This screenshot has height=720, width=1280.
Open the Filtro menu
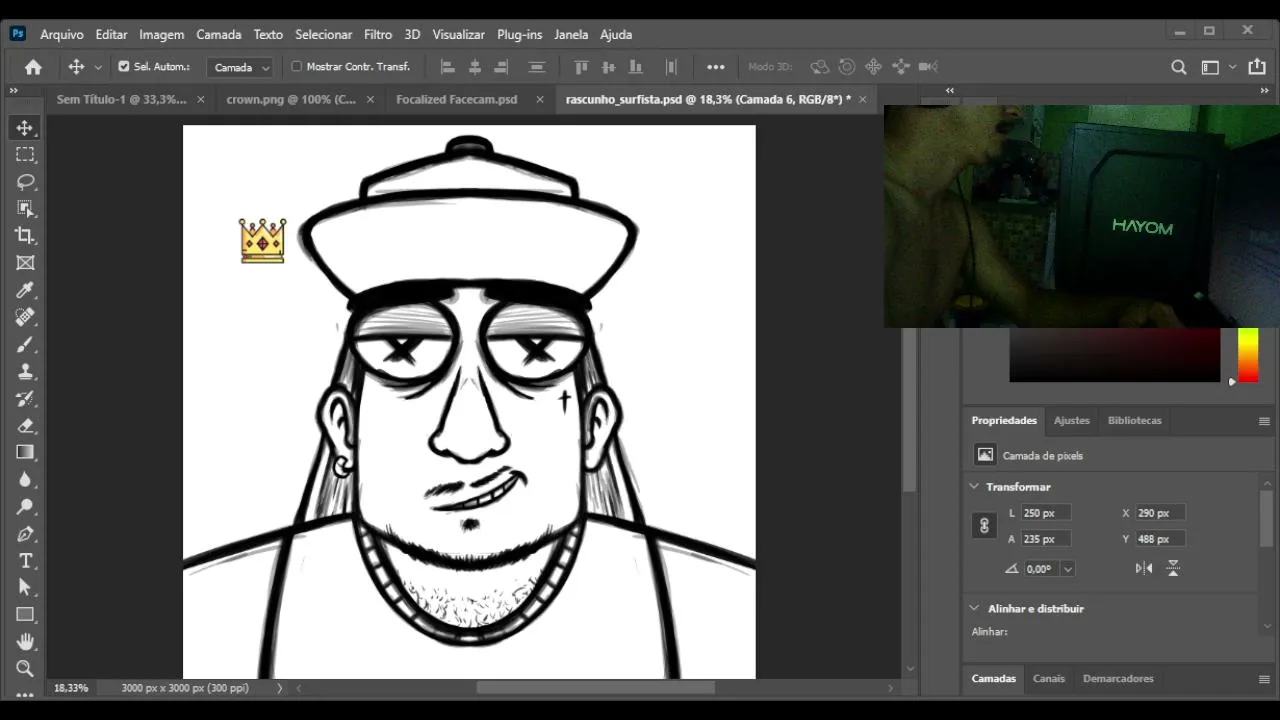(x=378, y=34)
